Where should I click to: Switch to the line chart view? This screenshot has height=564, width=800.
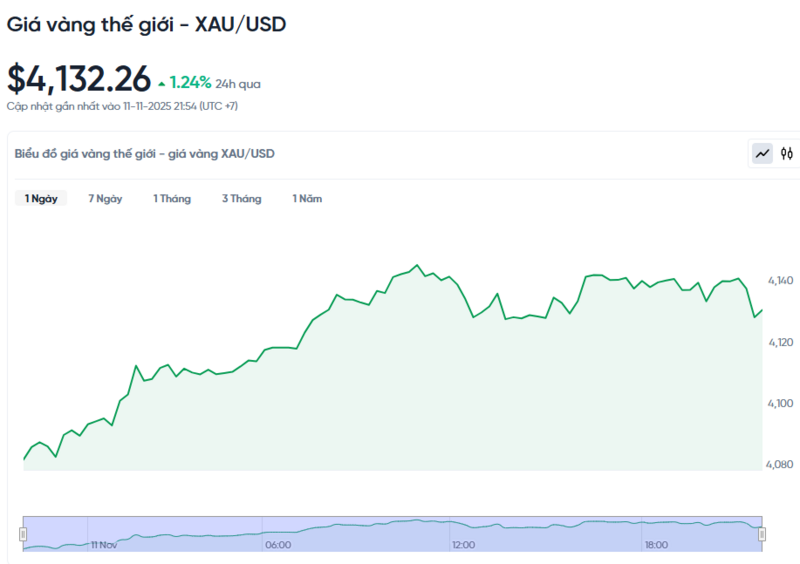click(x=763, y=153)
